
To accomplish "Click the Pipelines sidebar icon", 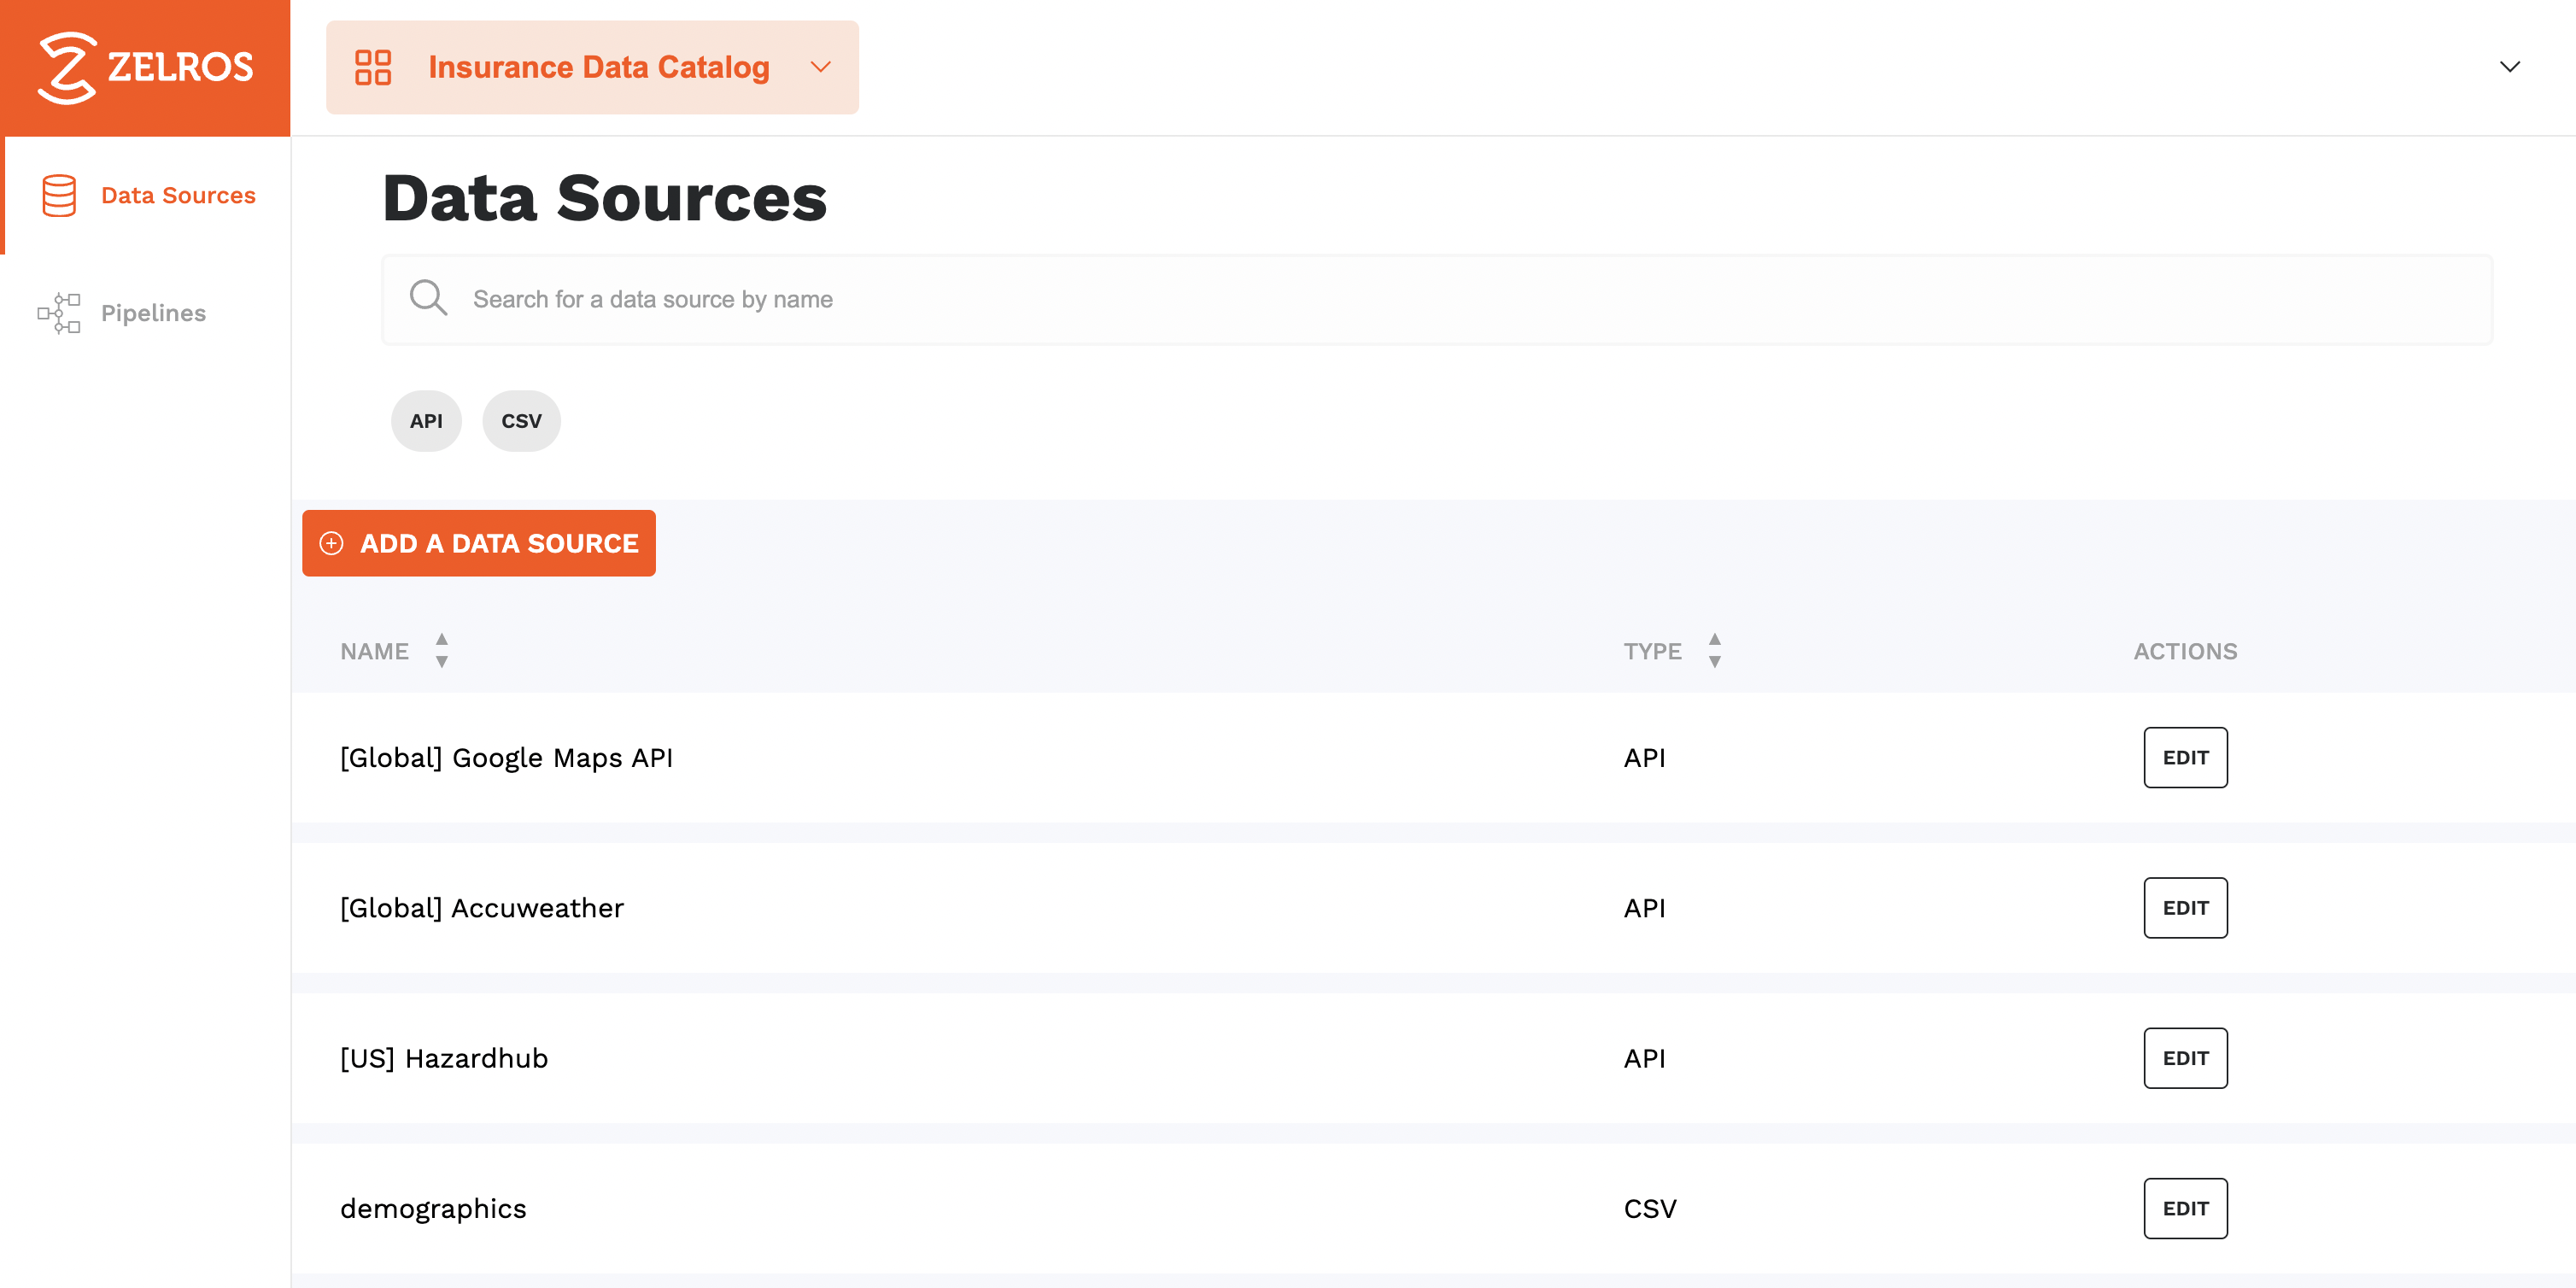I will pyautogui.click(x=57, y=312).
